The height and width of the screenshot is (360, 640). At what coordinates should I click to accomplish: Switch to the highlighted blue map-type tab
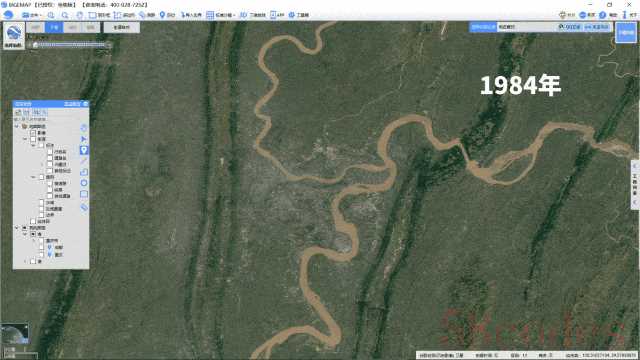tap(54, 27)
